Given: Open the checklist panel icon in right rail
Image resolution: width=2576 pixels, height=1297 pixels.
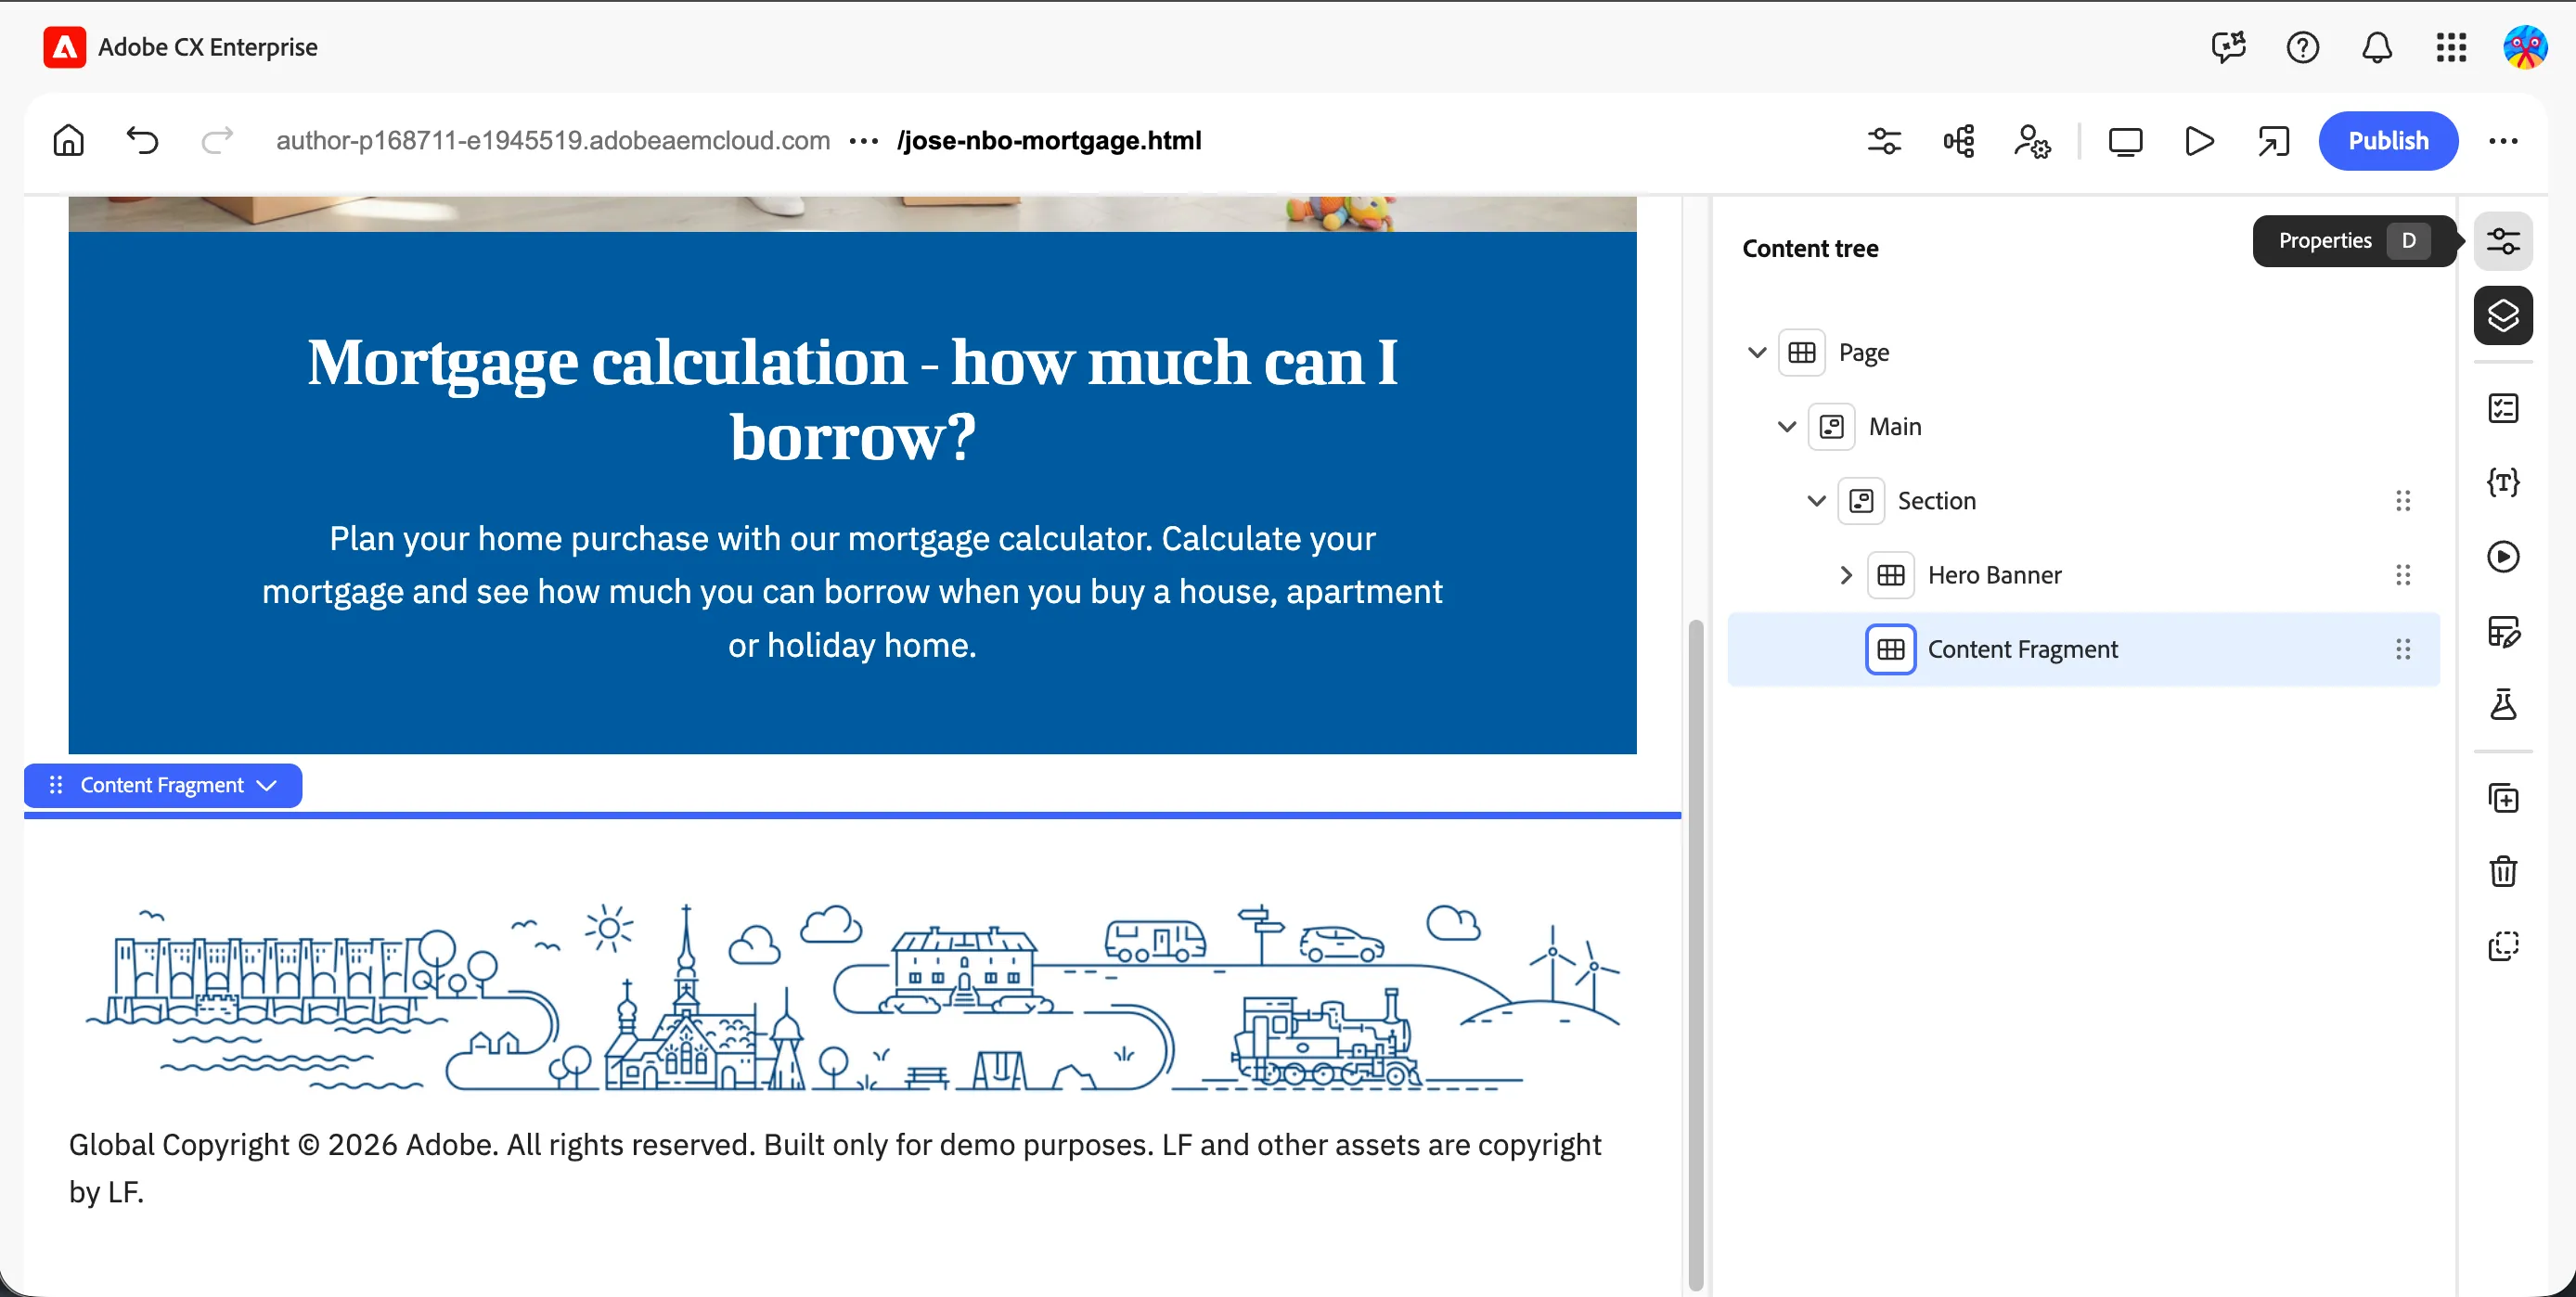Looking at the screenshot, I should click(x=2503, y=408).
